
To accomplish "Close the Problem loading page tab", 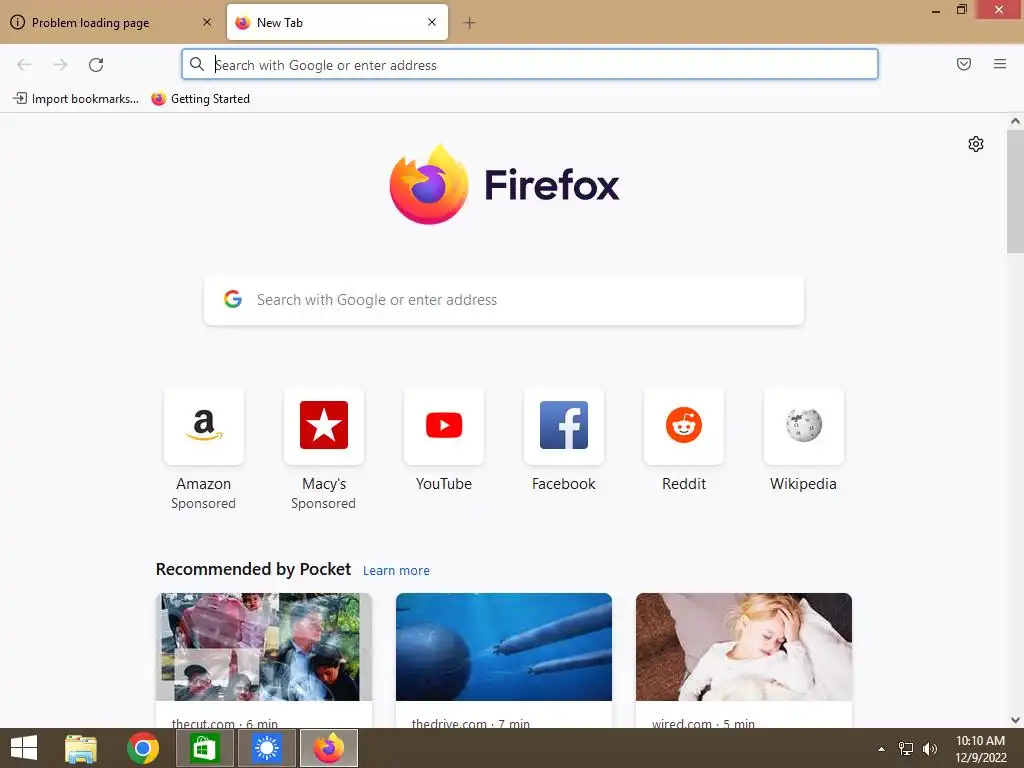I will coord(207,22).
